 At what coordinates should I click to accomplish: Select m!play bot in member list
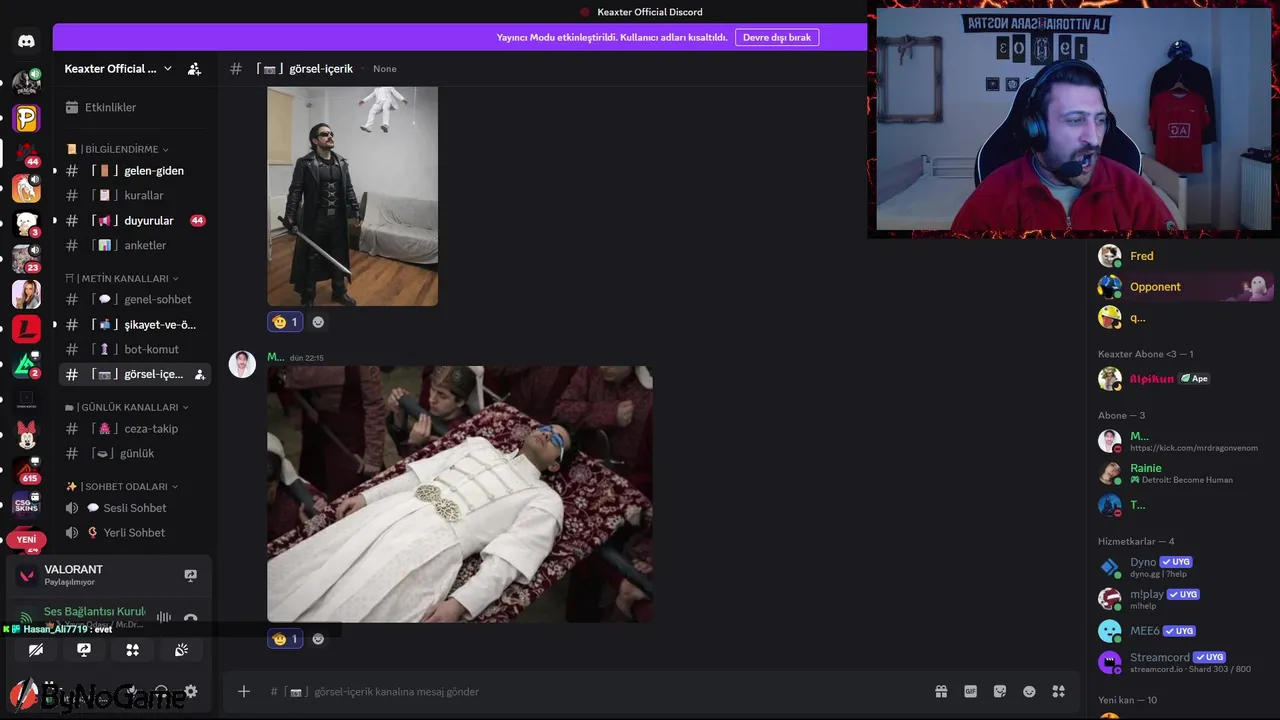pyautogui.click(x=1184, y=599)
